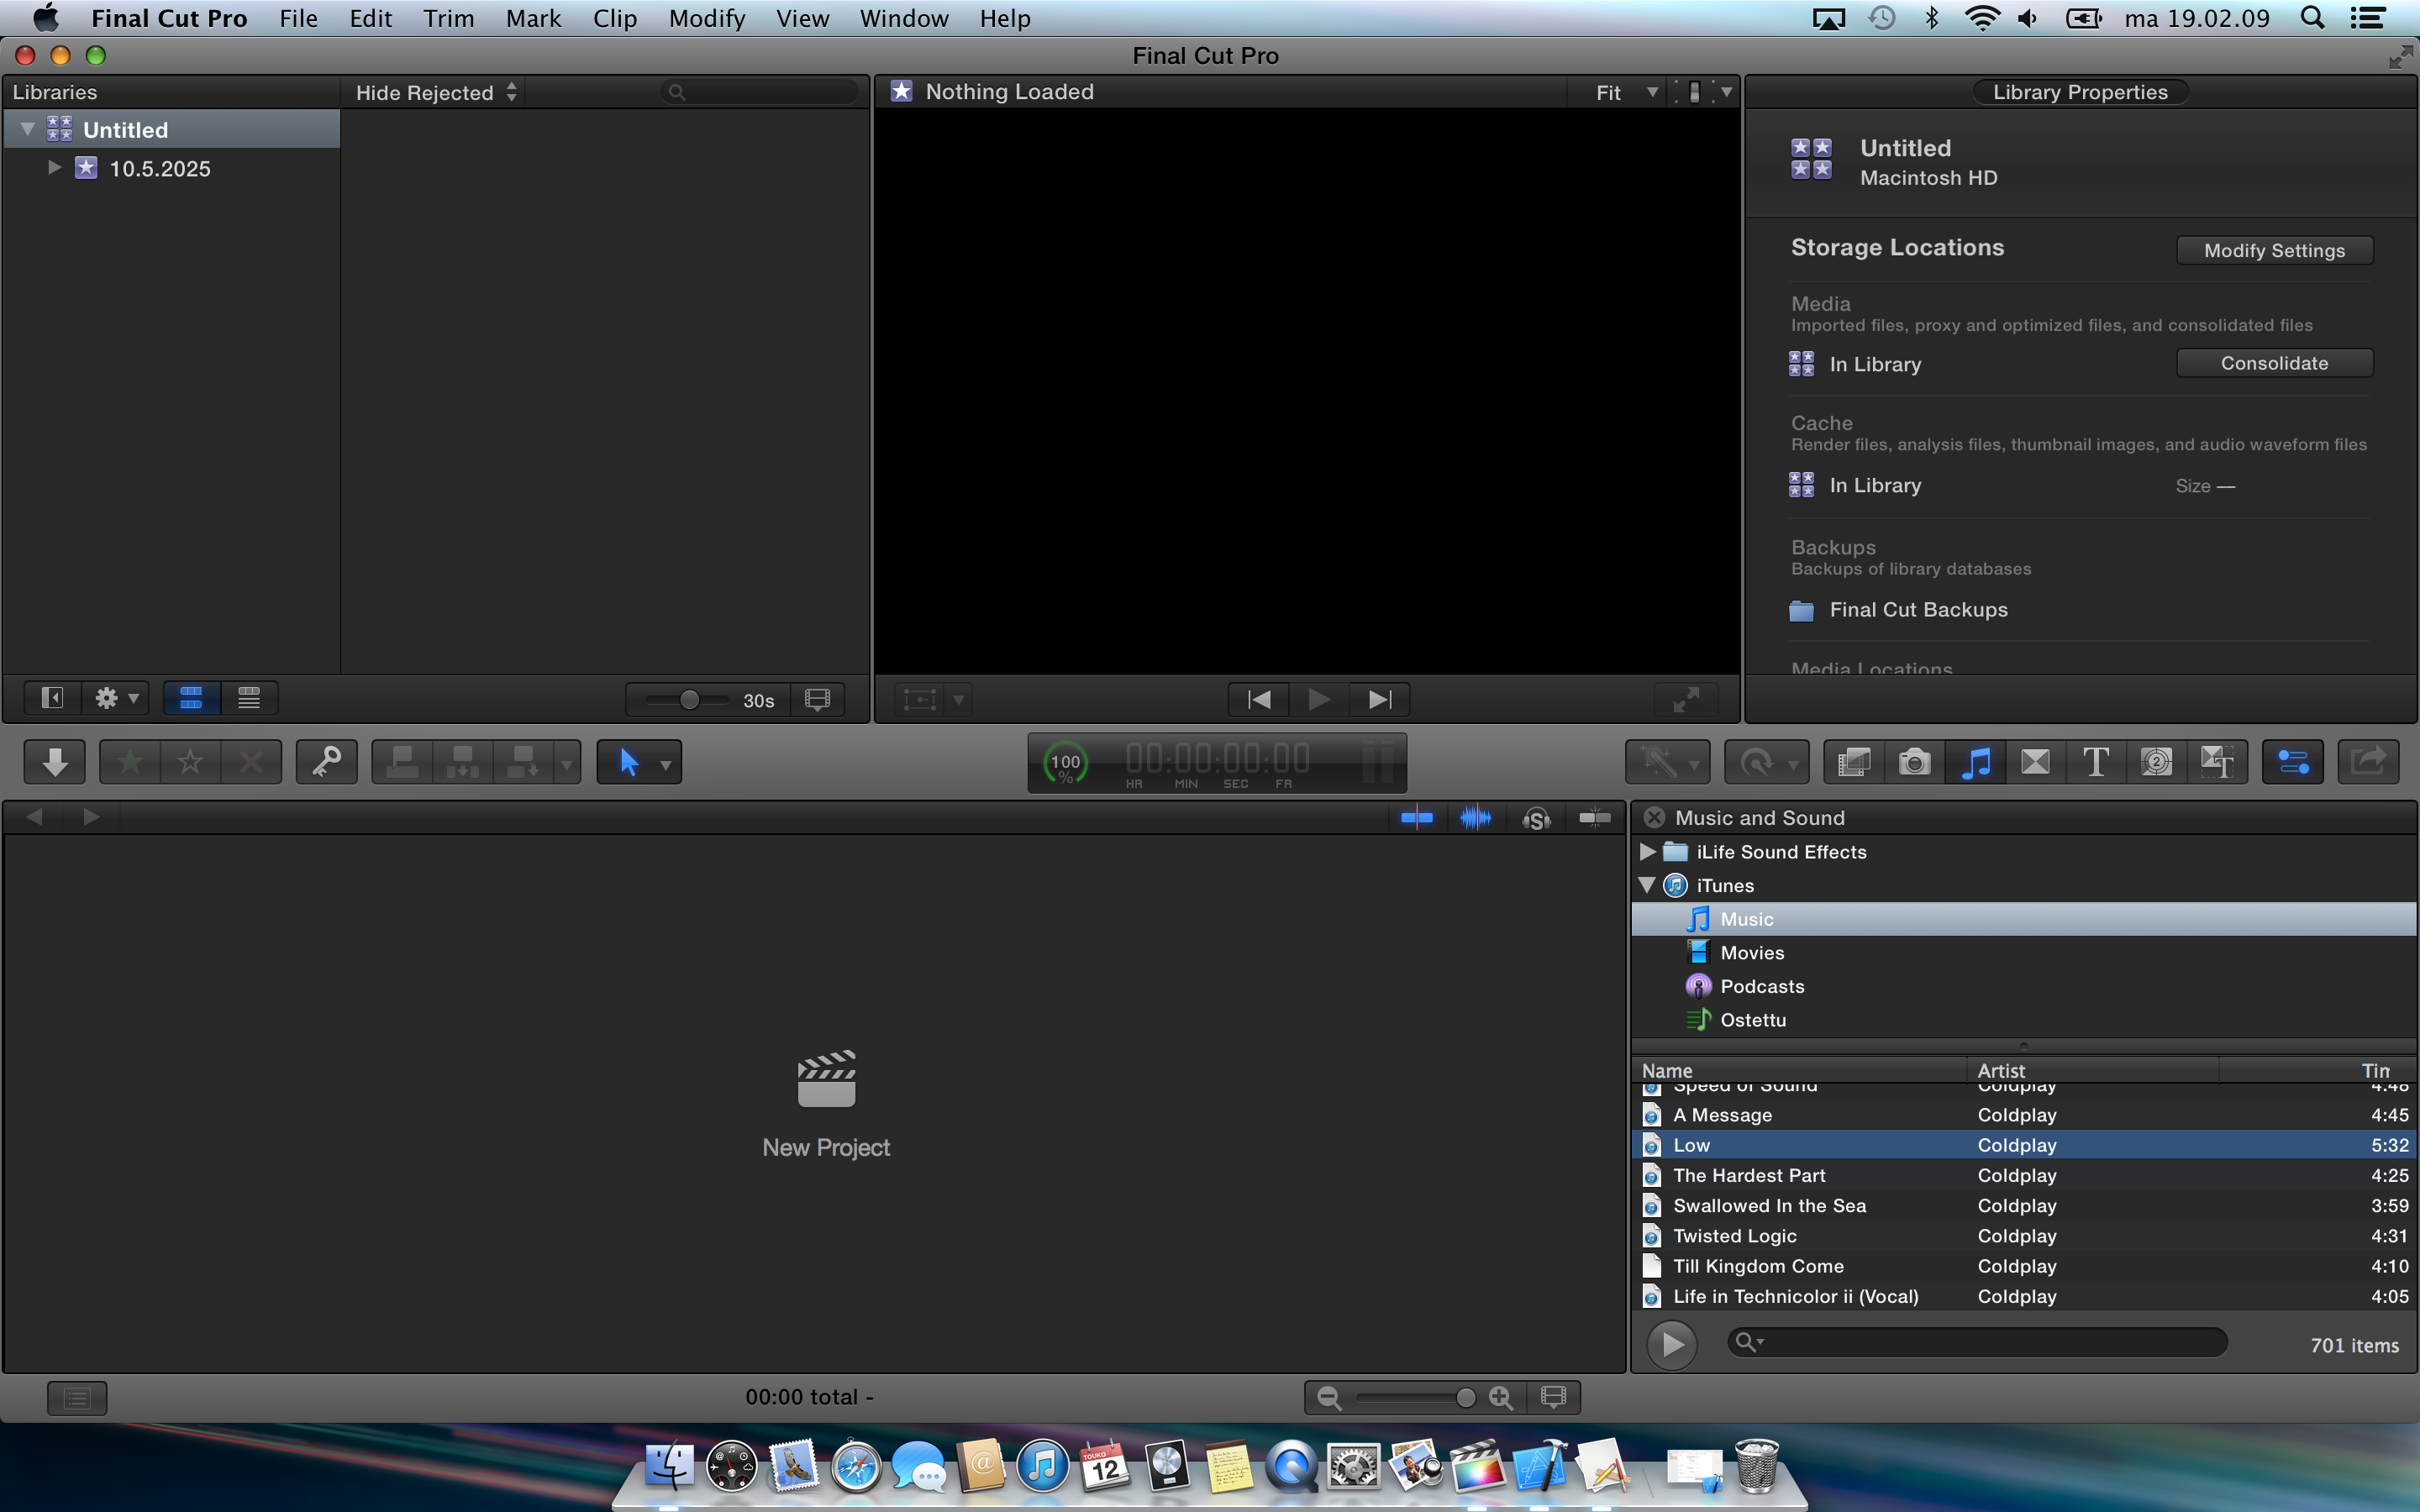Play viewer full screen arrows icon
2420x1512 pixels.
(x=1686, y=699)
